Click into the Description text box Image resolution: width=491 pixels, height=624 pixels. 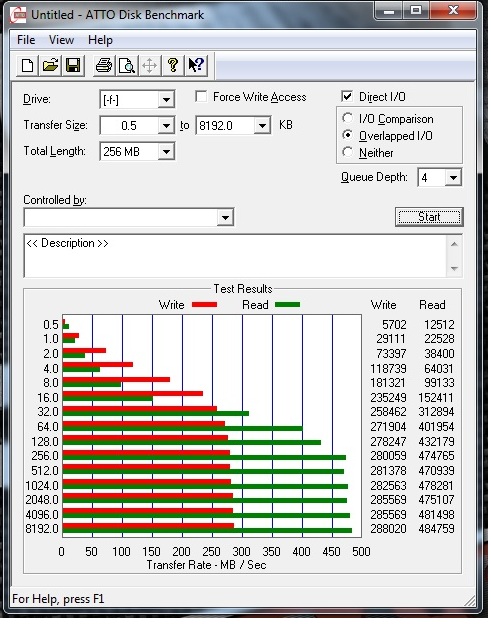235,256
